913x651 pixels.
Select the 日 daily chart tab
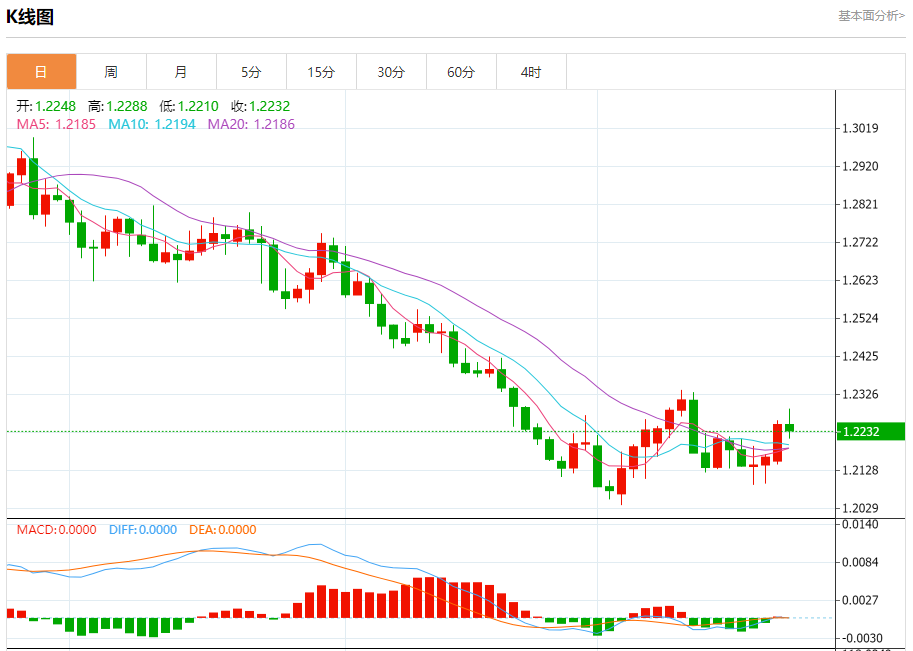click(x=41, y=72)
